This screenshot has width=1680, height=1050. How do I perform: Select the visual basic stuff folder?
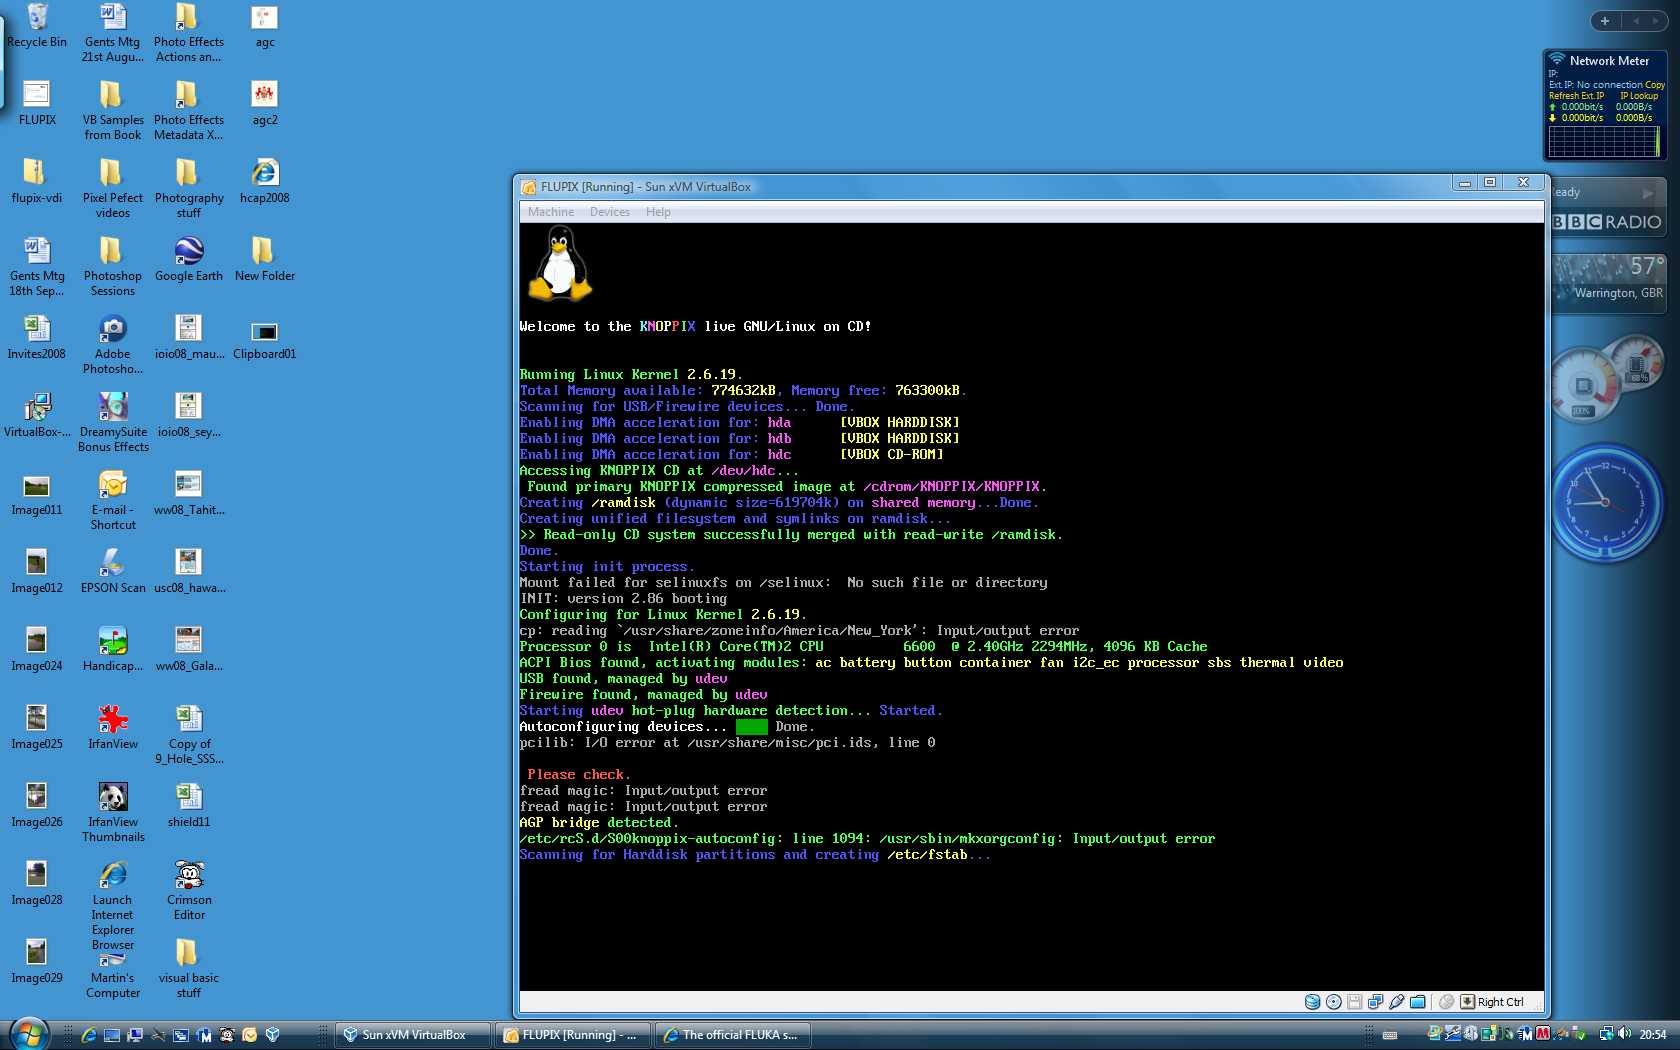(x=189, y=969)
